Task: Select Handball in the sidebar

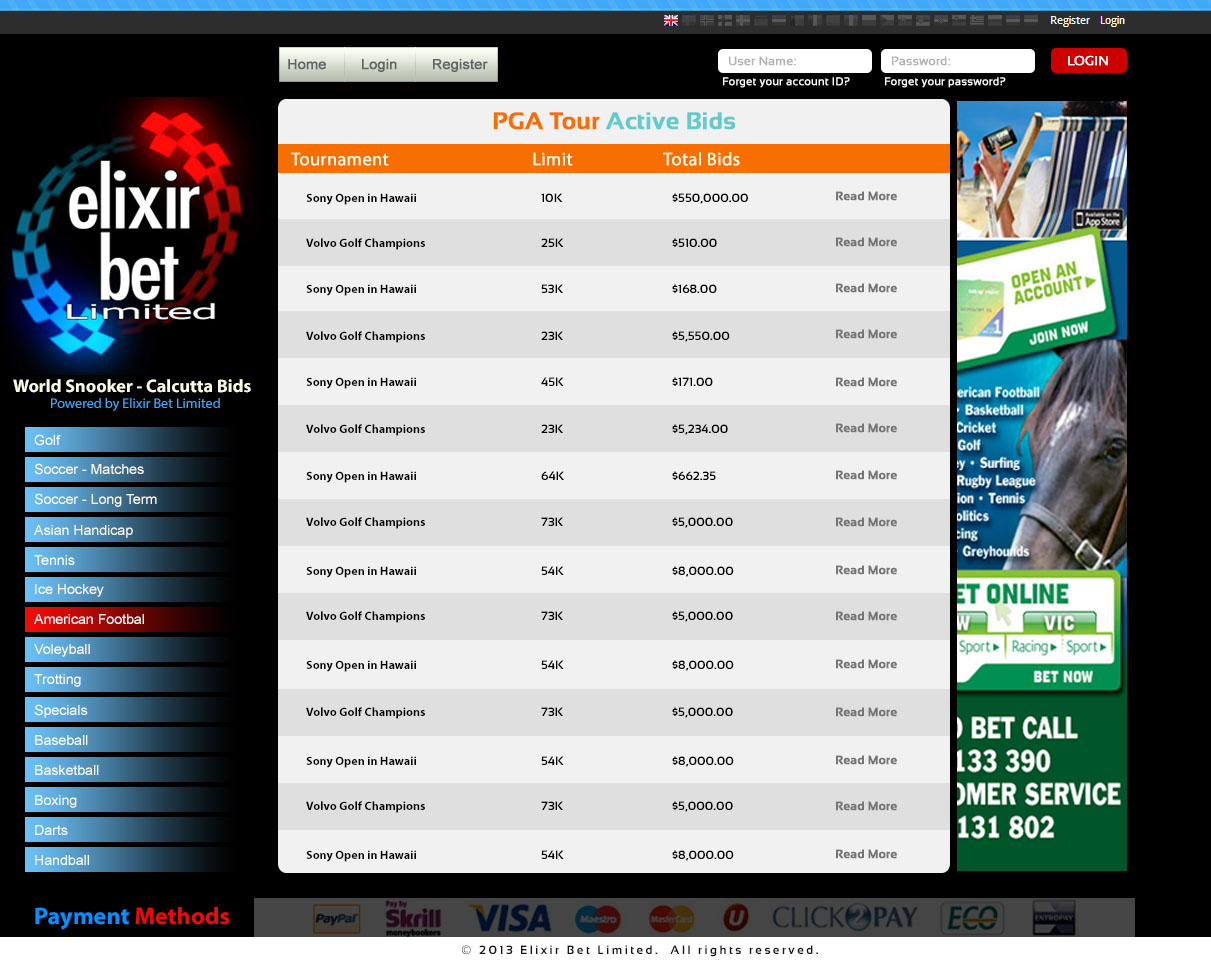Action: (x=129, y=860)
